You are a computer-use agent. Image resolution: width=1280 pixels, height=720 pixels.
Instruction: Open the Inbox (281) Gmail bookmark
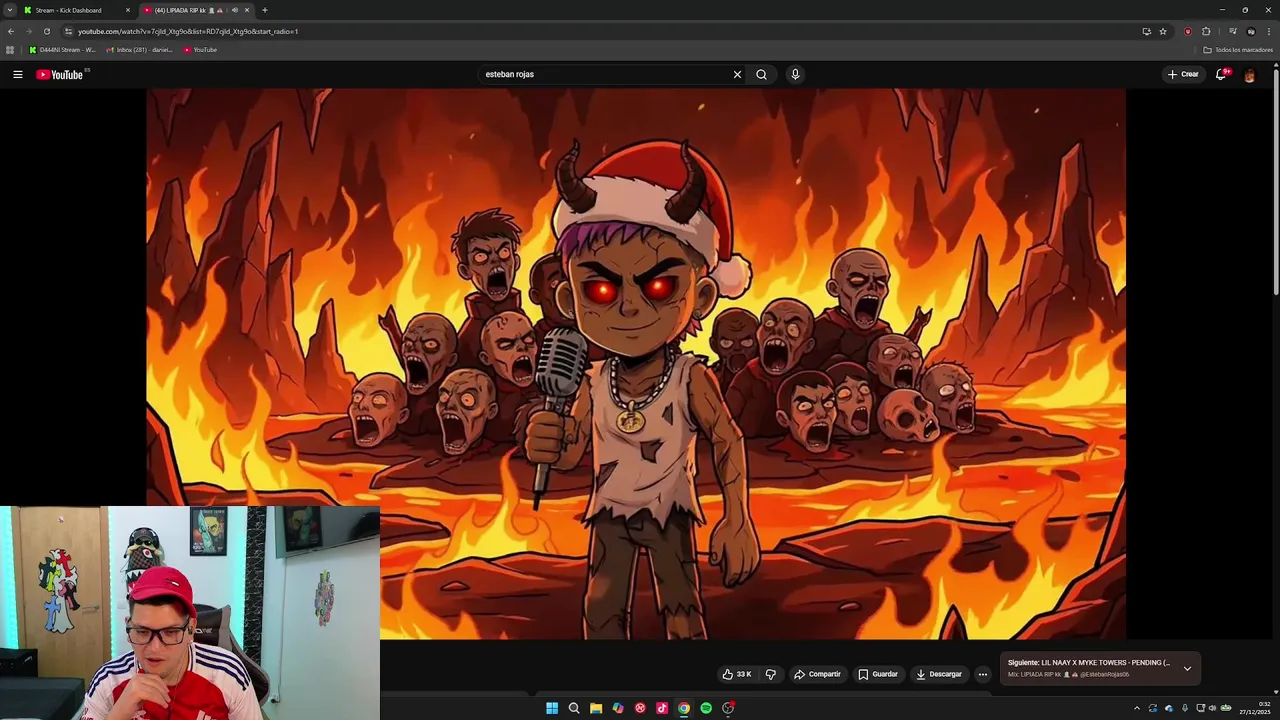[140, 50]
